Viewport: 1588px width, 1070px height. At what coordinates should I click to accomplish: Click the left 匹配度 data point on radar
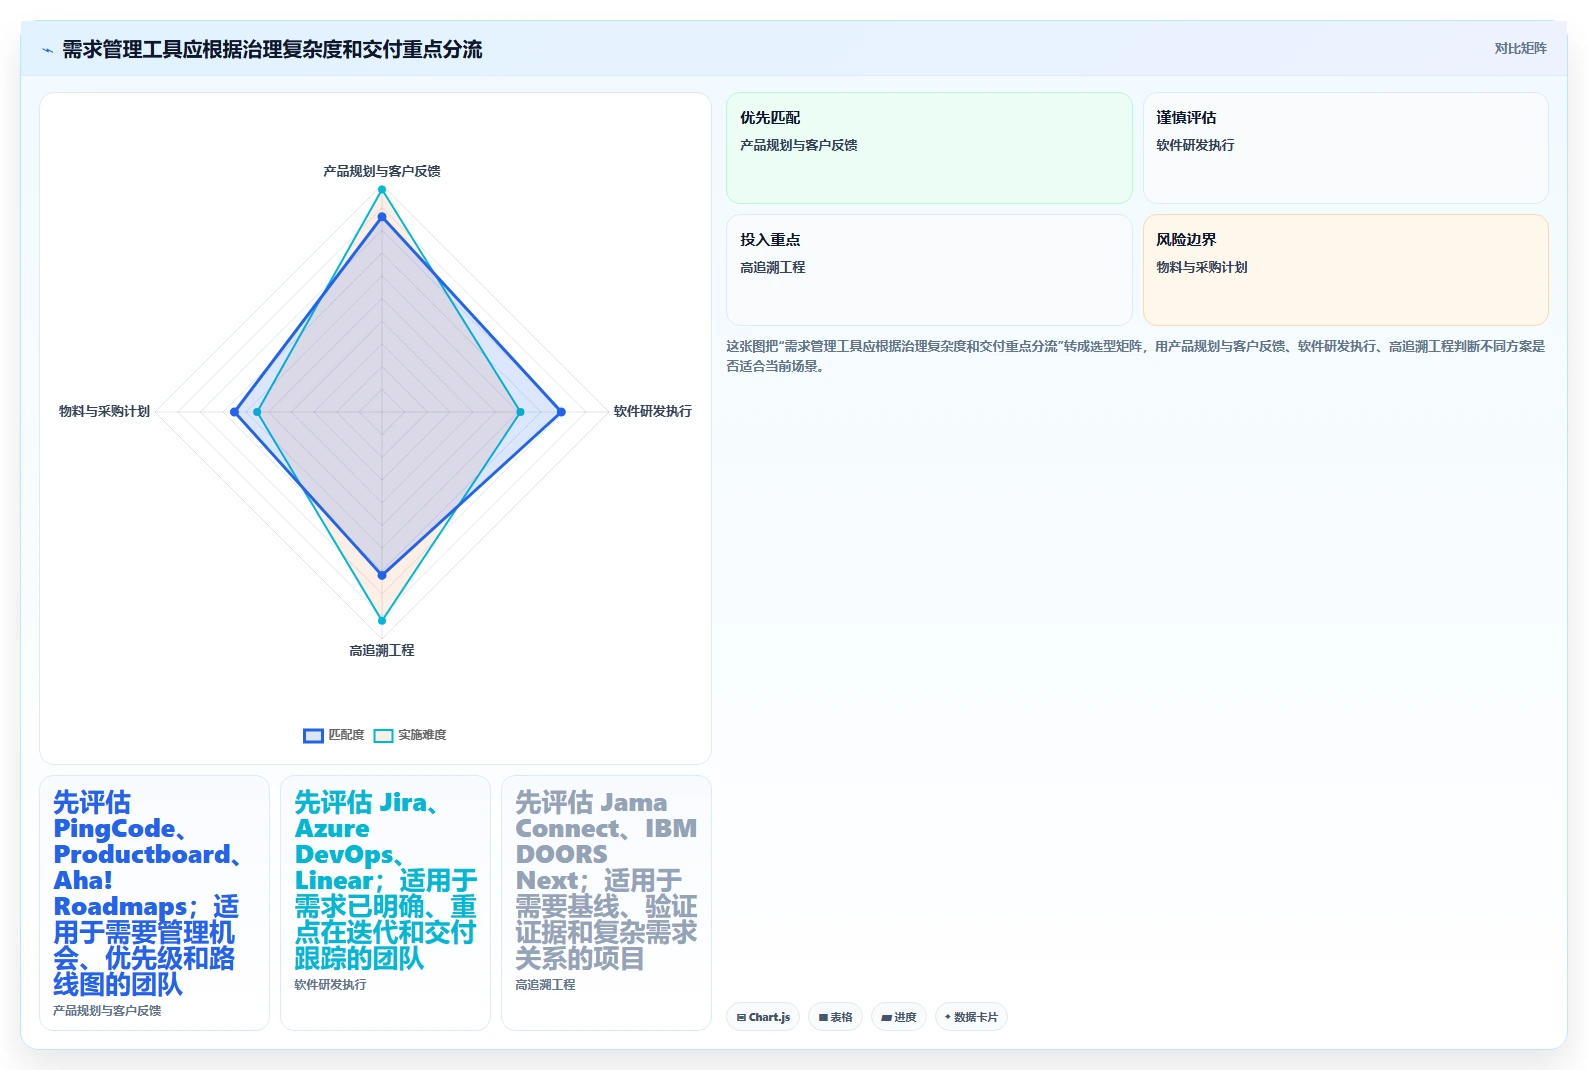235,412
